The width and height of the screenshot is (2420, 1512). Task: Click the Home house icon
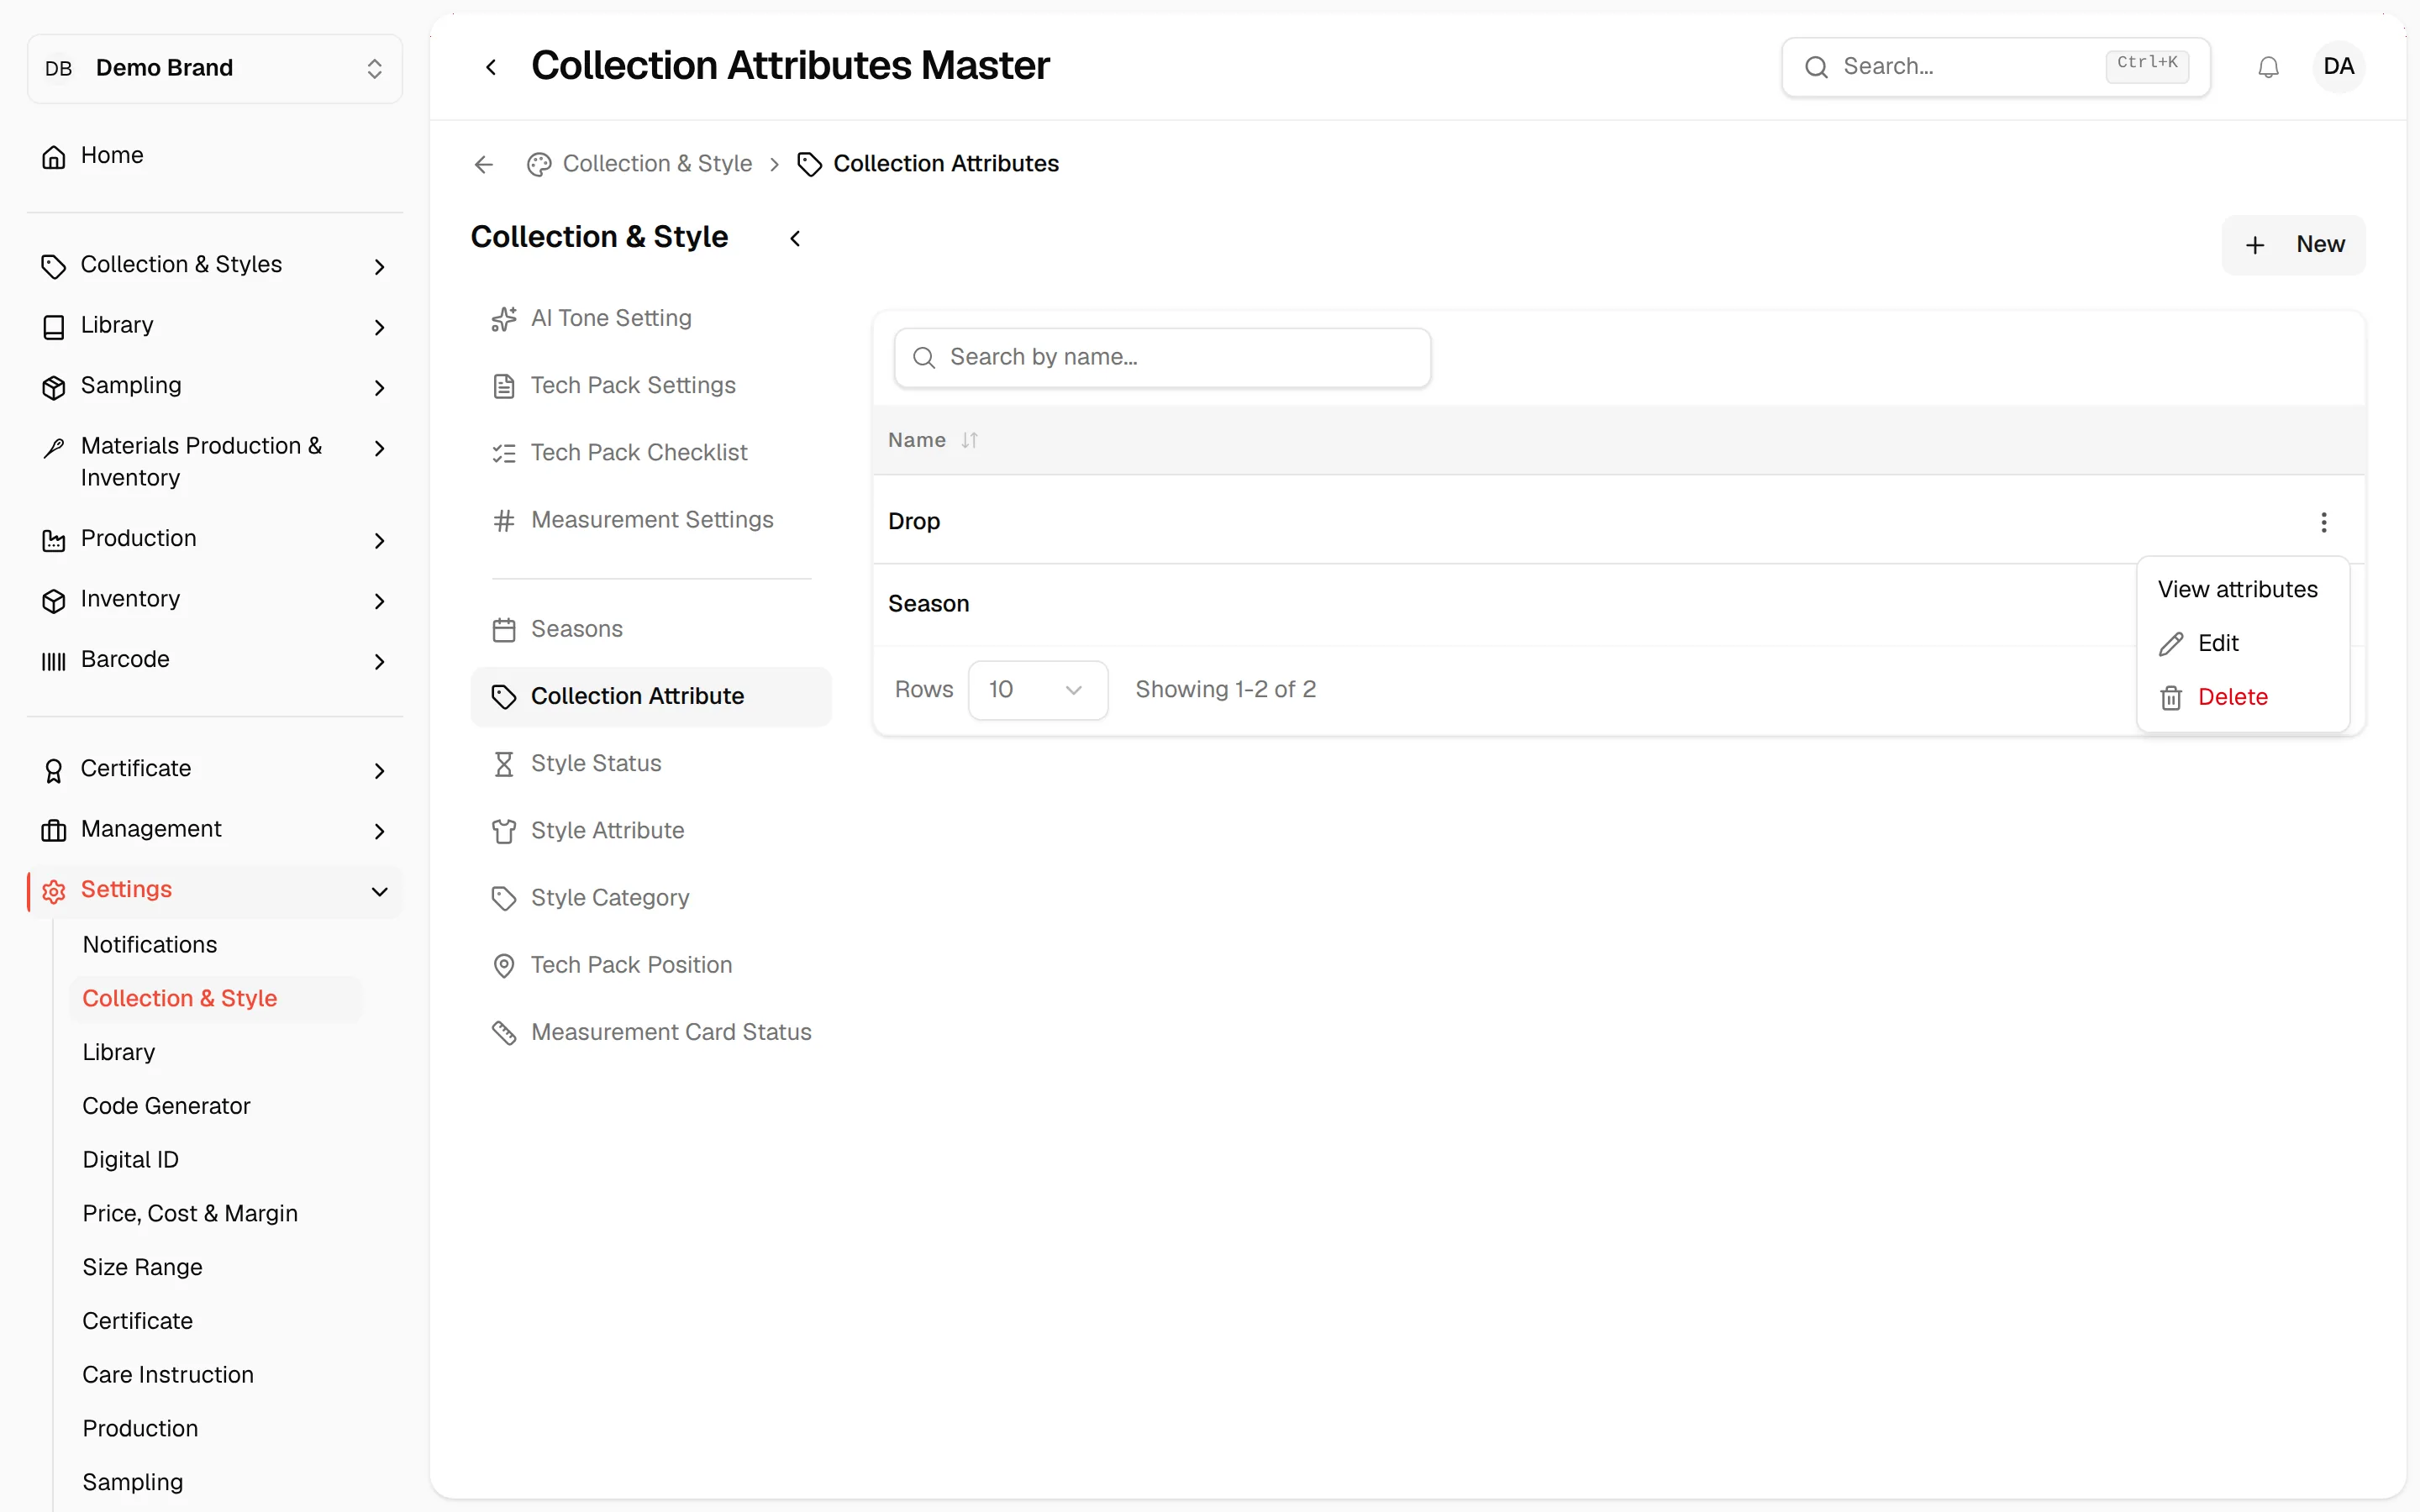point(54,156)
